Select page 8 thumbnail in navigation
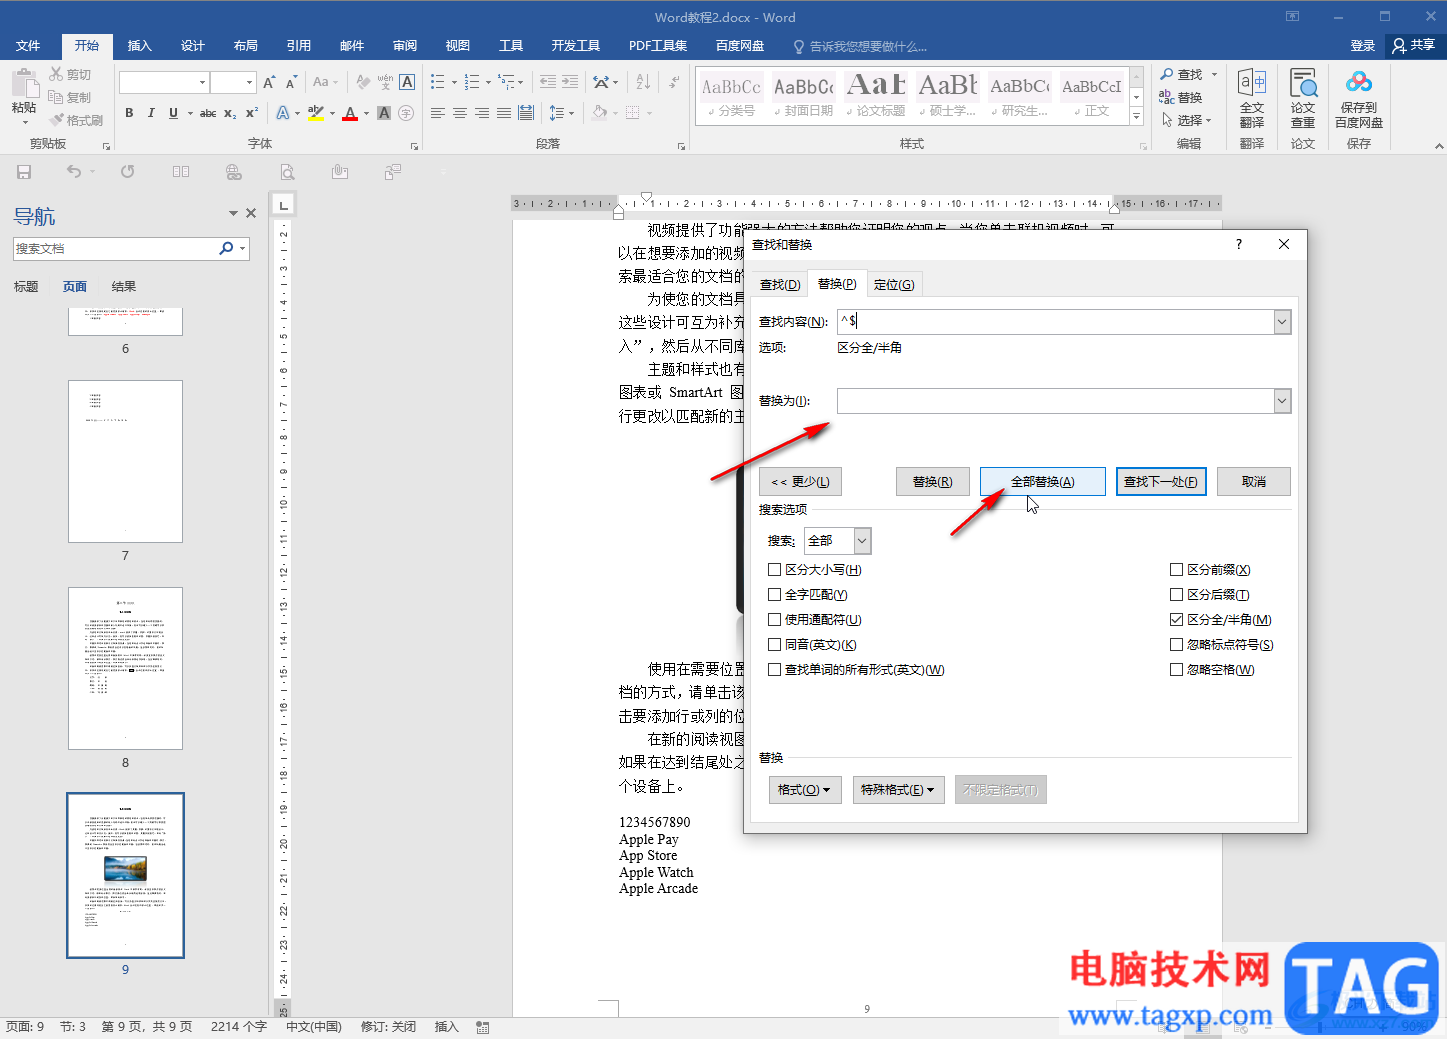Screen dimensions: 1447x1039 125,668
